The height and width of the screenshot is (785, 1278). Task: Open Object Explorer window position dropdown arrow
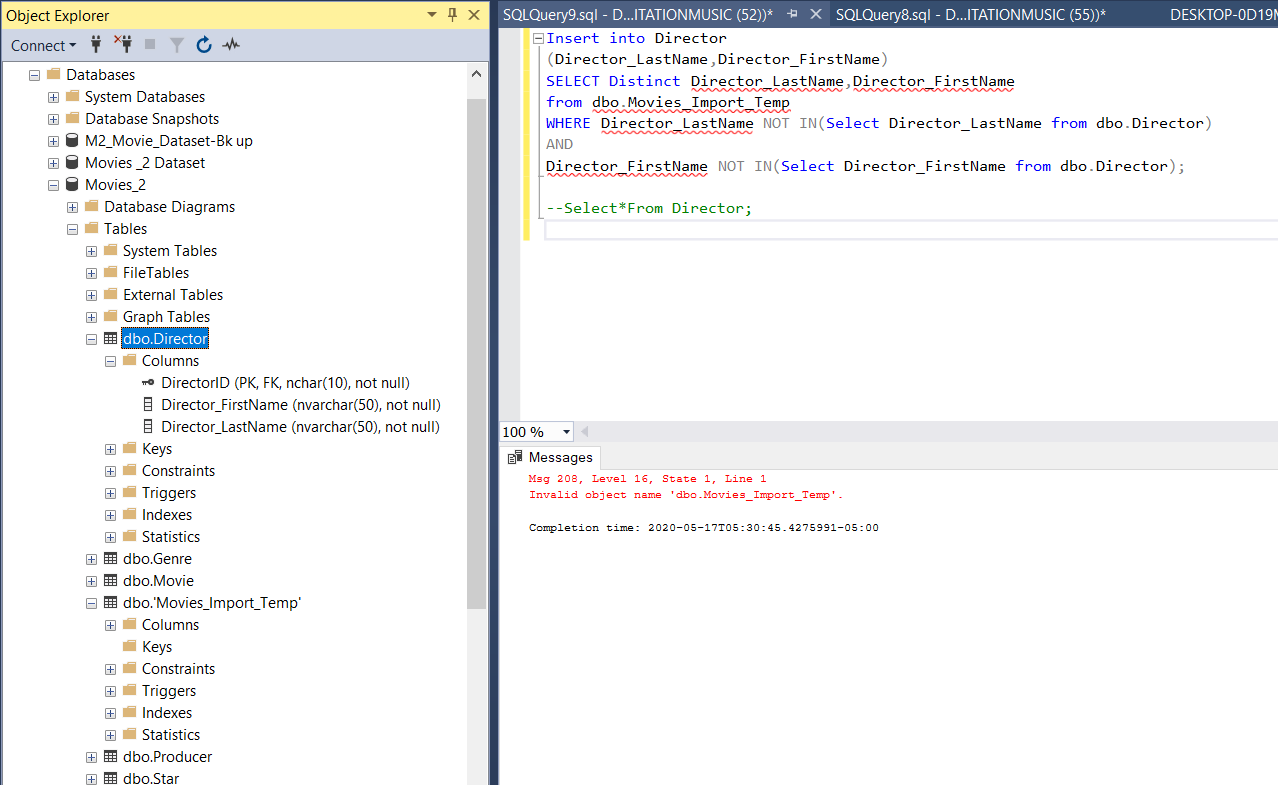tap(432, 15)
